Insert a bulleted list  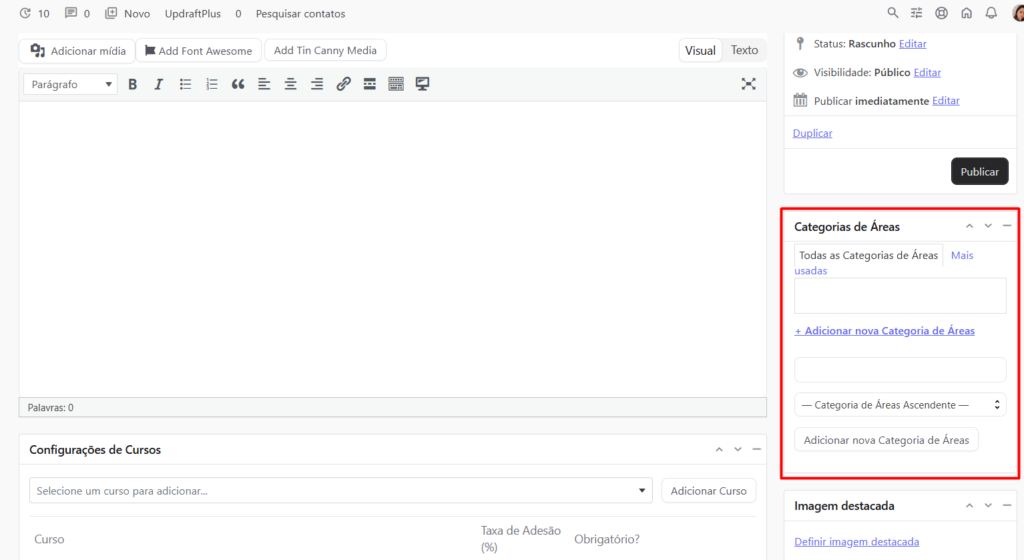(185, 85)
